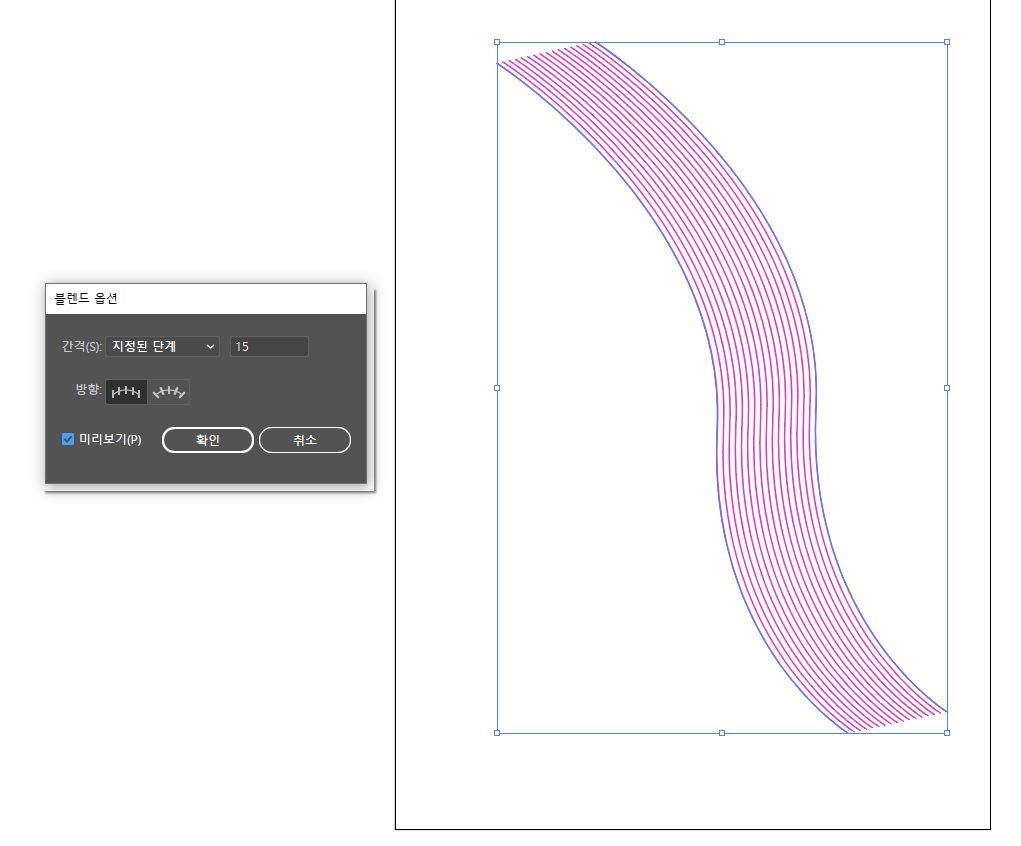This screenshot has height=846, width=1021.
Task: Click the top-center bounding box handle
Action: [x=721, y=42]
